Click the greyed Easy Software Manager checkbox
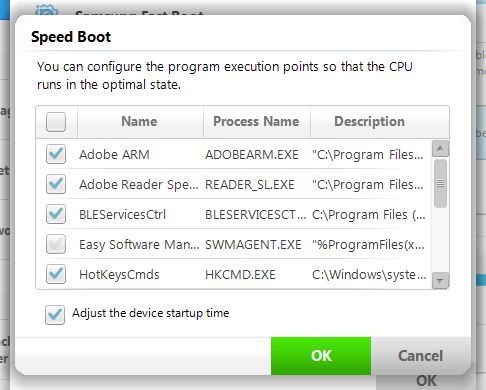Viewport: 486px width, 390px height. coord(56,244)
